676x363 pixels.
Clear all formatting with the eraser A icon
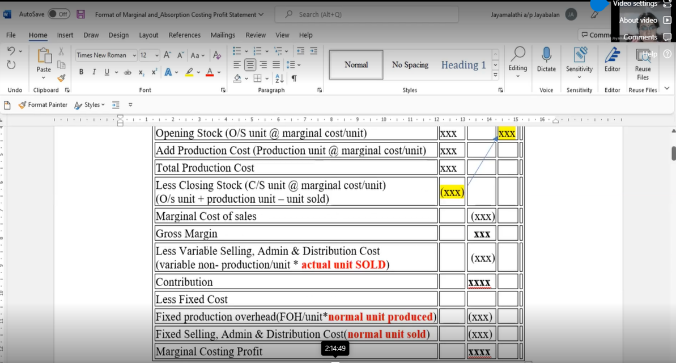tap(217, 55)
